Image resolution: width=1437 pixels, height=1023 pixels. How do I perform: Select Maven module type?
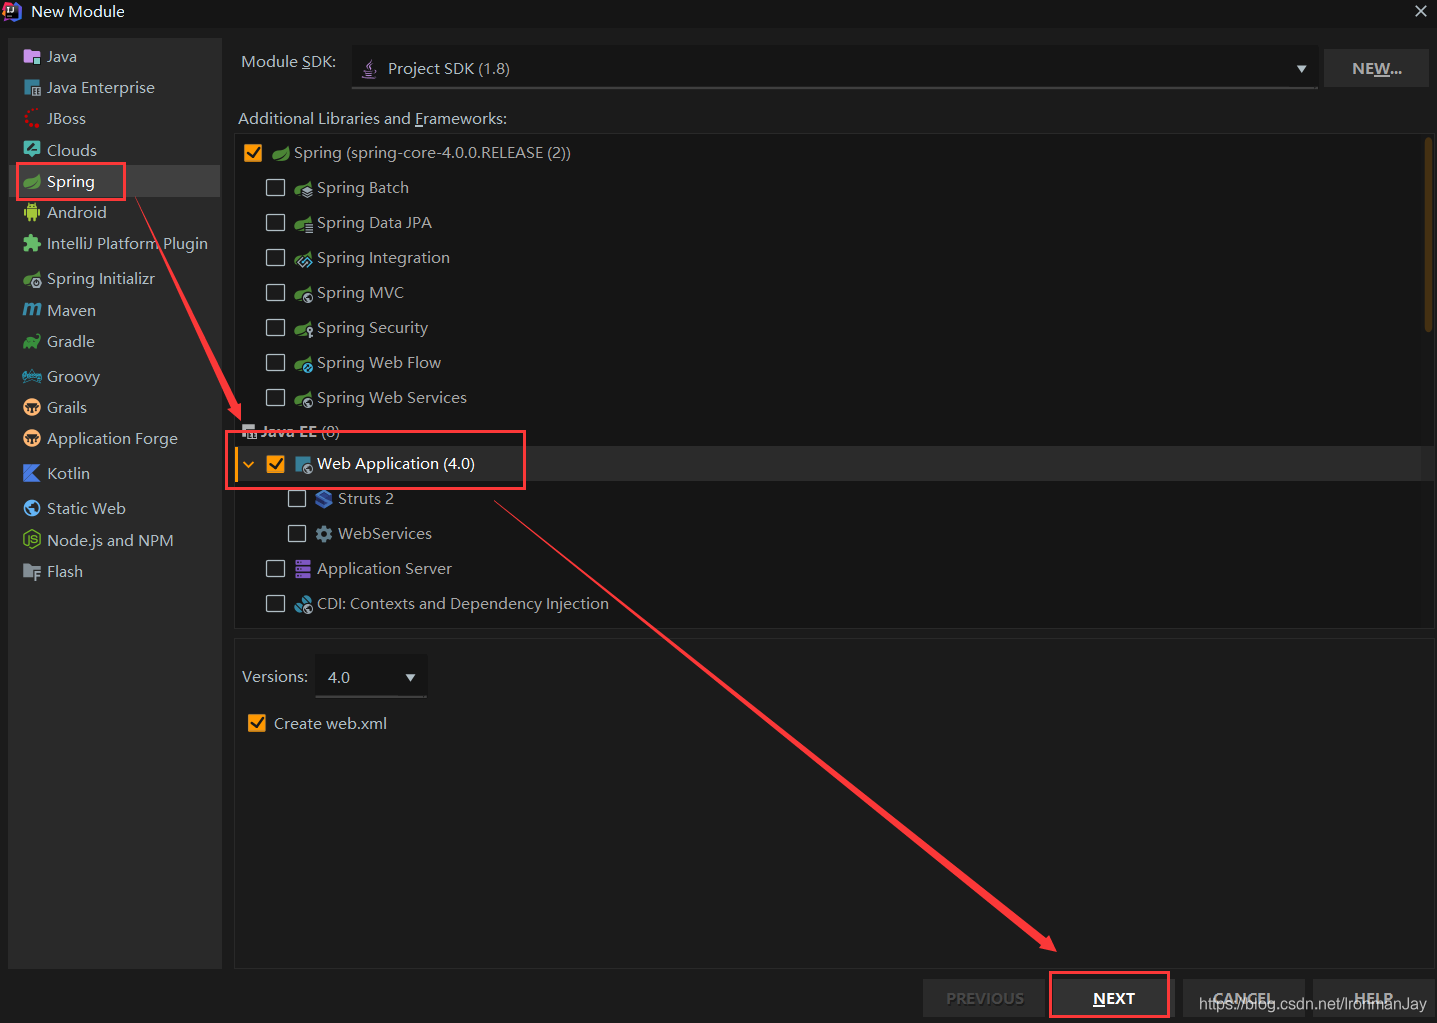pos(71,311)
